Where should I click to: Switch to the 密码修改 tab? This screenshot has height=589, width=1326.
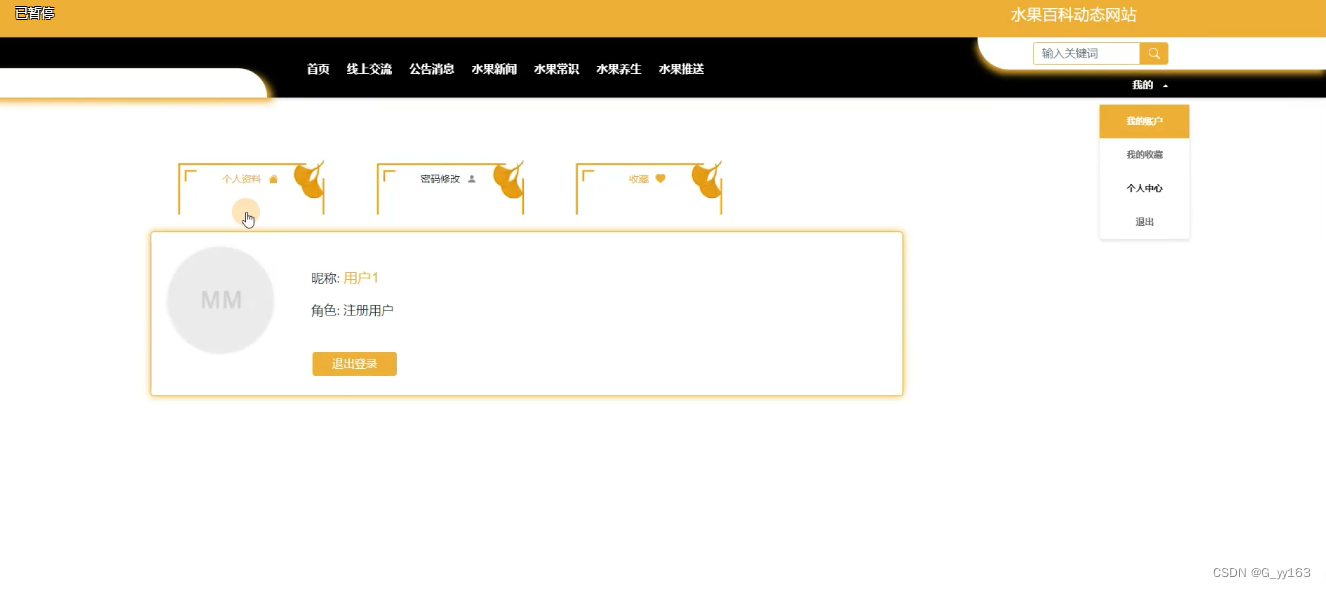pos(450,188)
